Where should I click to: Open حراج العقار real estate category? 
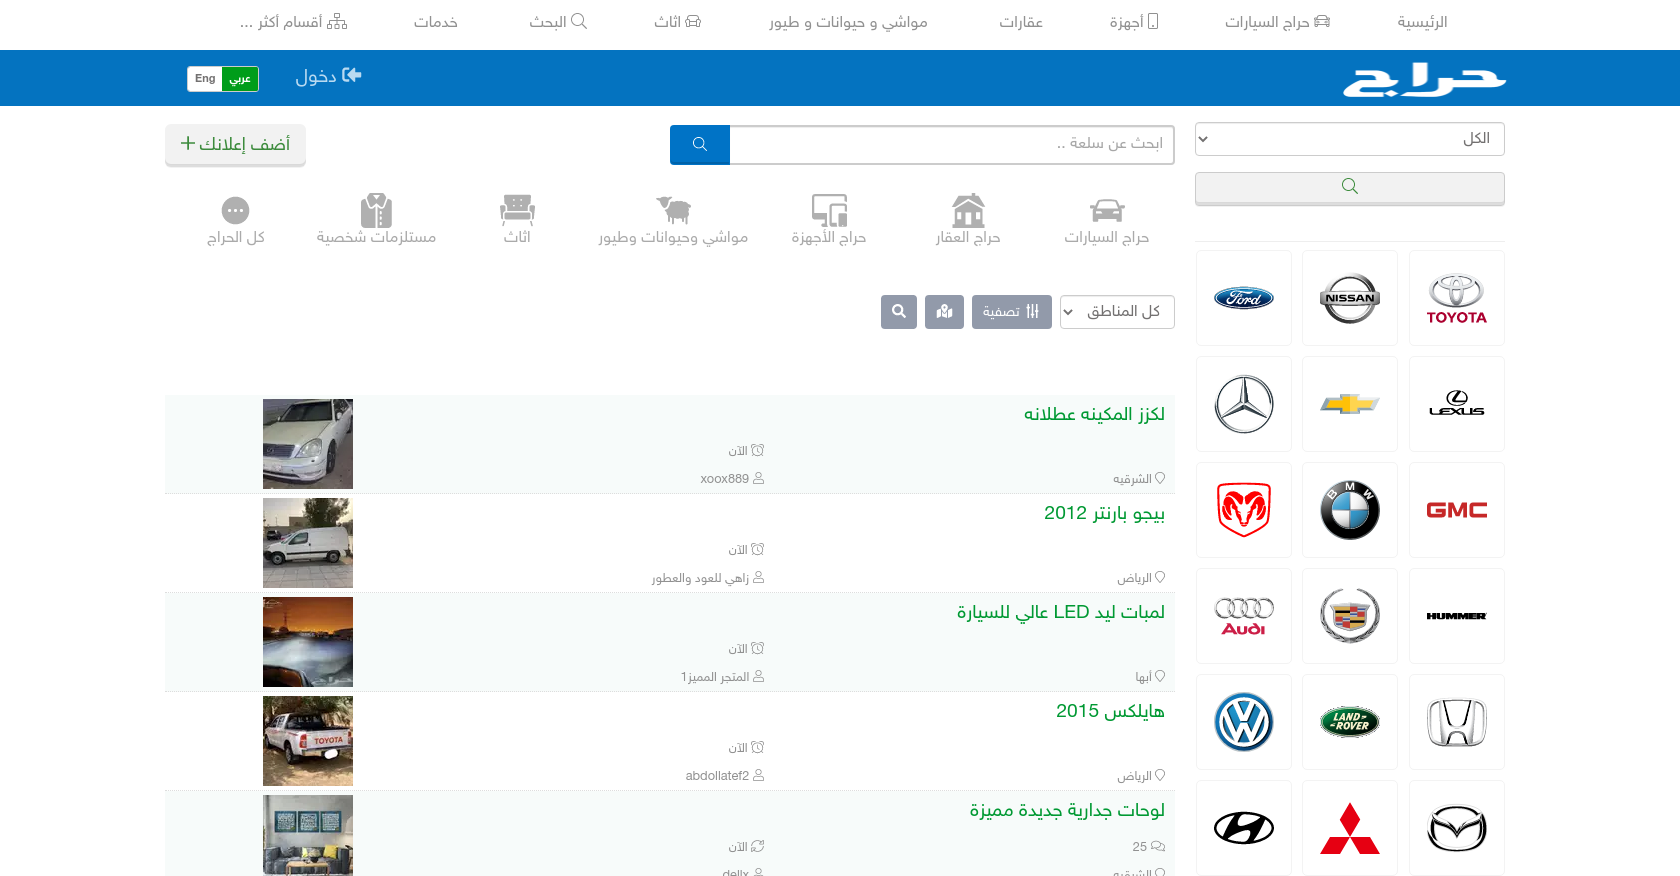(x=968, y=219)
